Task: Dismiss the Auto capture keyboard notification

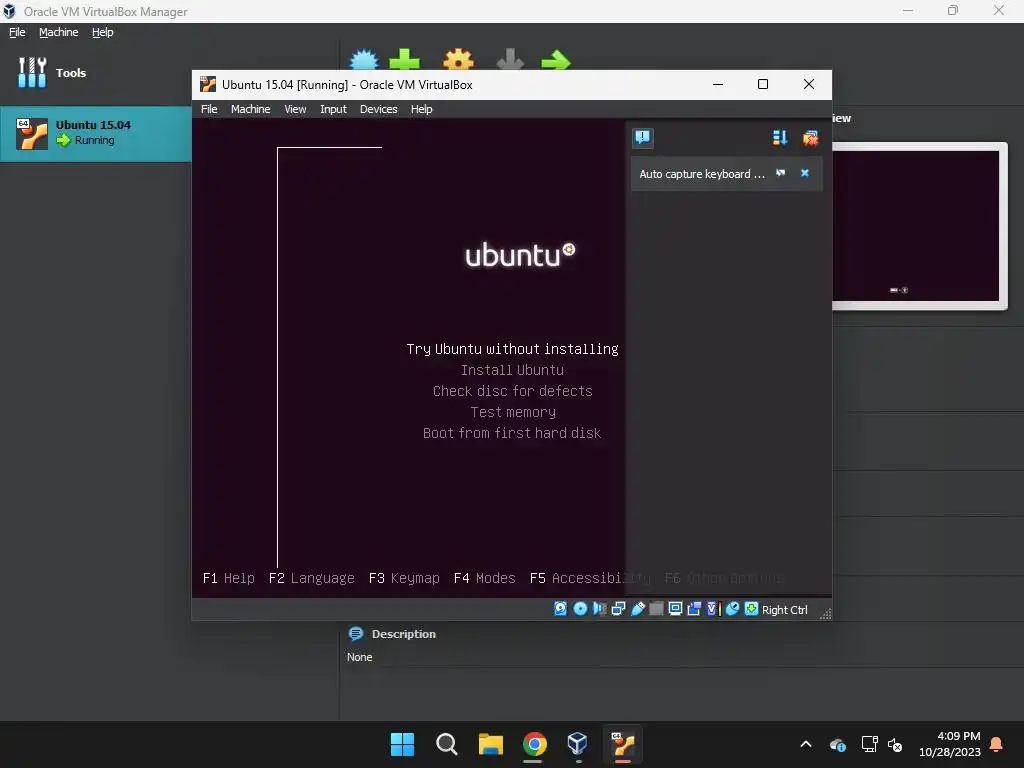Action: tap(805, 173)
